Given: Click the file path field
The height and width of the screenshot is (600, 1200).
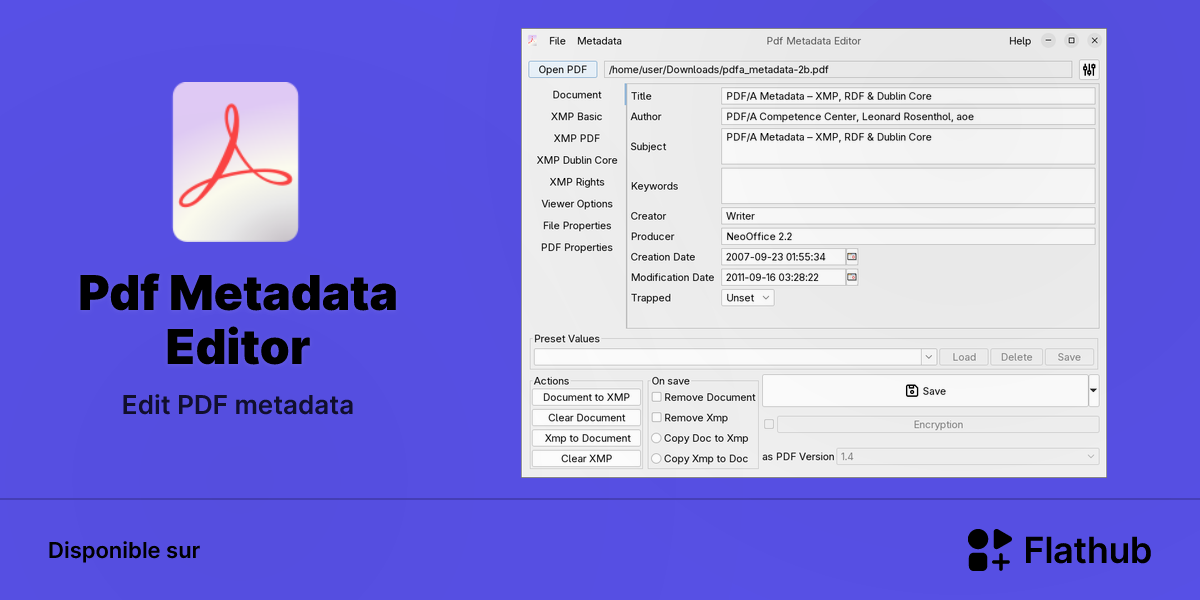Looking at the screenshot, I should 839,69.
